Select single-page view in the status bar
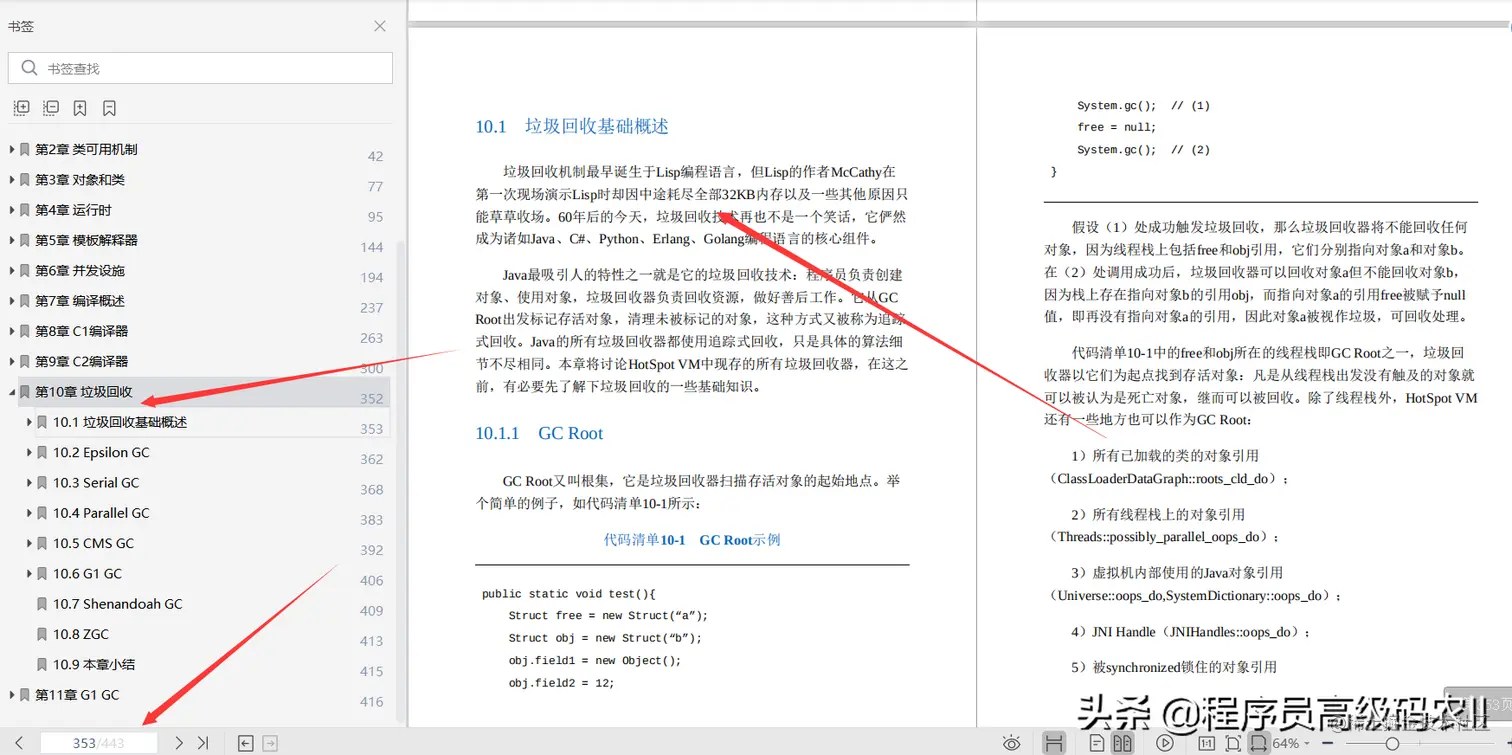1512x755 pixels. click(x=1097, y=744)
